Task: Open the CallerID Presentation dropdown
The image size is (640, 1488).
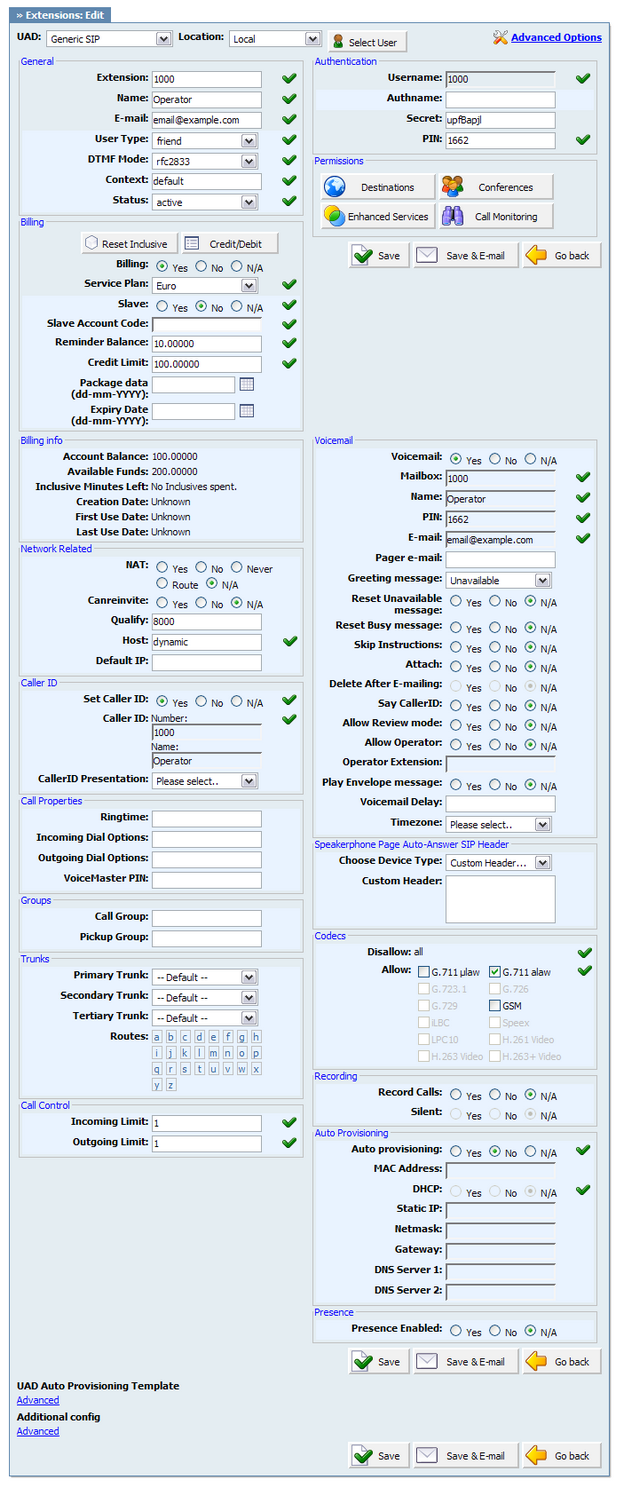Action: pos(205,780)
